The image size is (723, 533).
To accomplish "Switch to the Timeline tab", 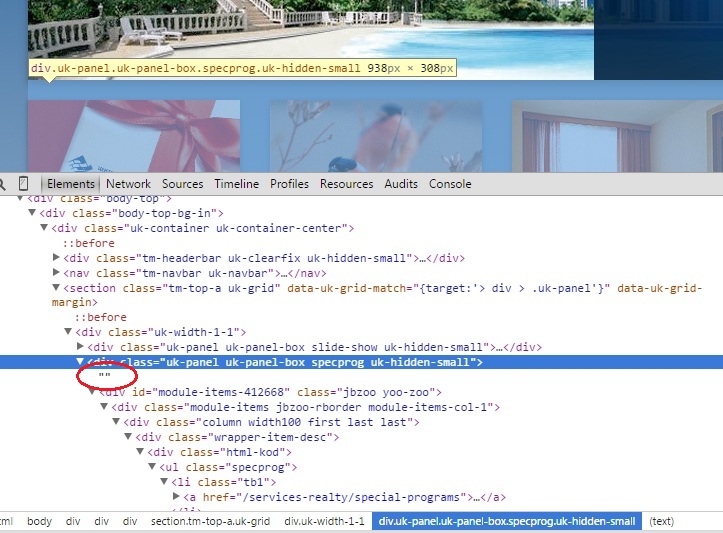I will tap(237, 184).
